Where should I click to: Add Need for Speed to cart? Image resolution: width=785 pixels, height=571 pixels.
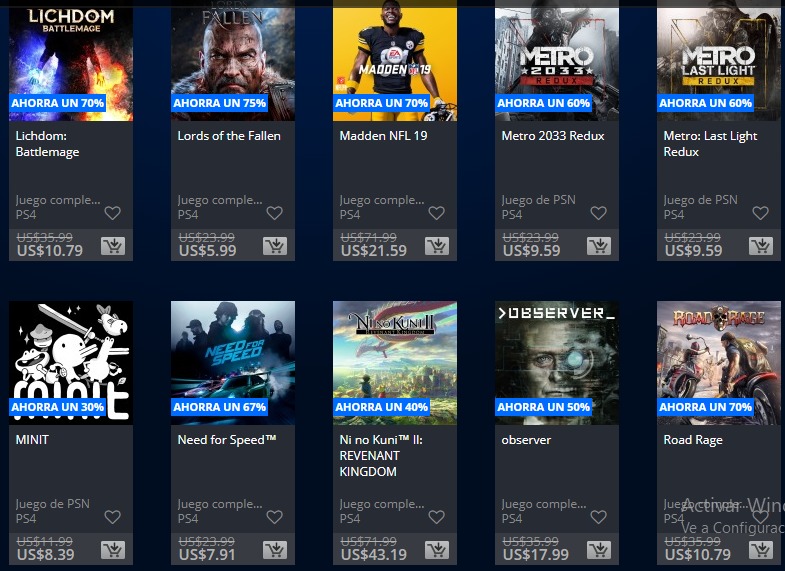275,549
